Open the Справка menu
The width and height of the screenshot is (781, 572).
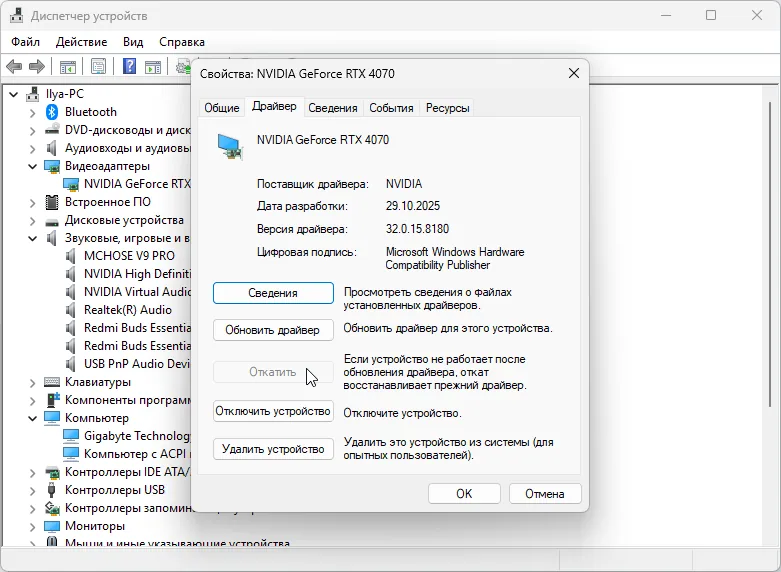pyautogui.click(x=182, y=42)
